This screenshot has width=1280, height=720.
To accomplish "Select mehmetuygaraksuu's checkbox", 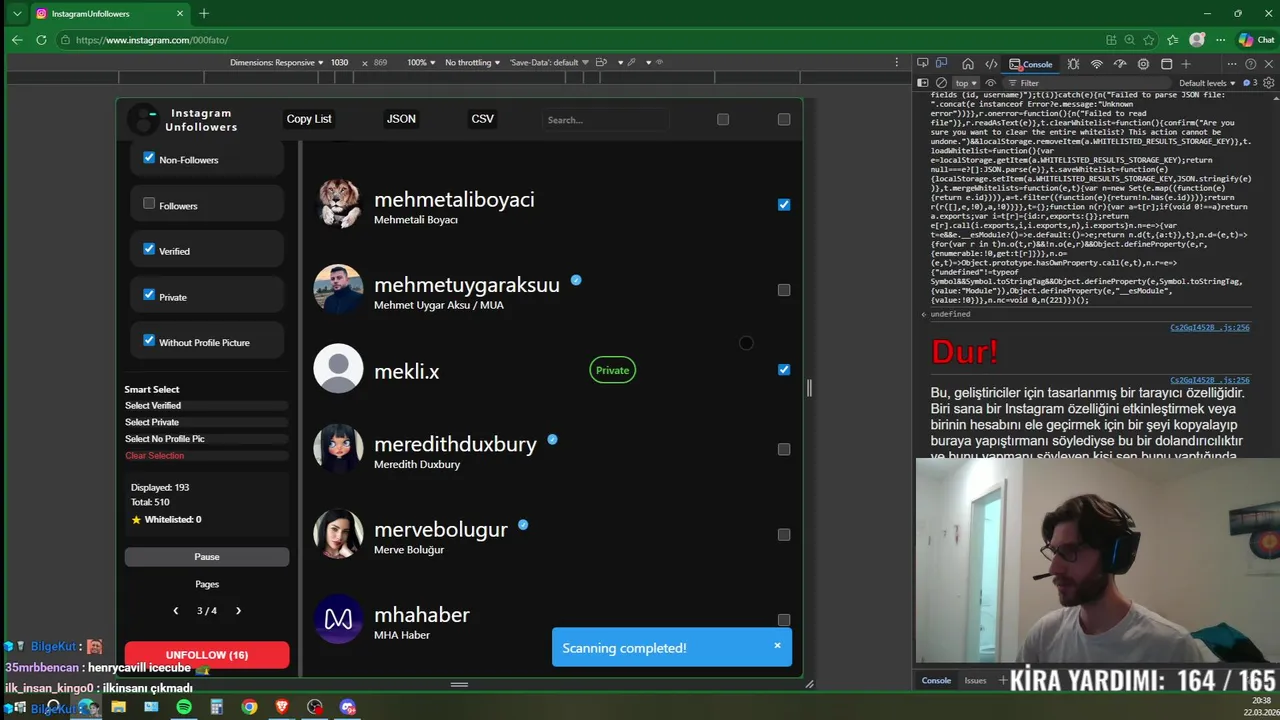I will tap(784, 290).
